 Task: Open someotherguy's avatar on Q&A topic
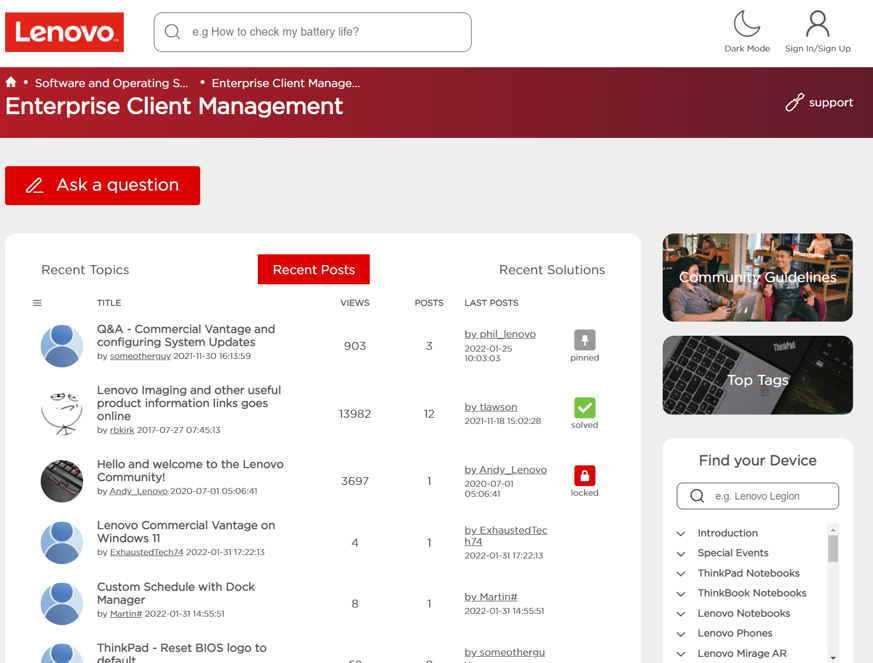tap(62, 346)
